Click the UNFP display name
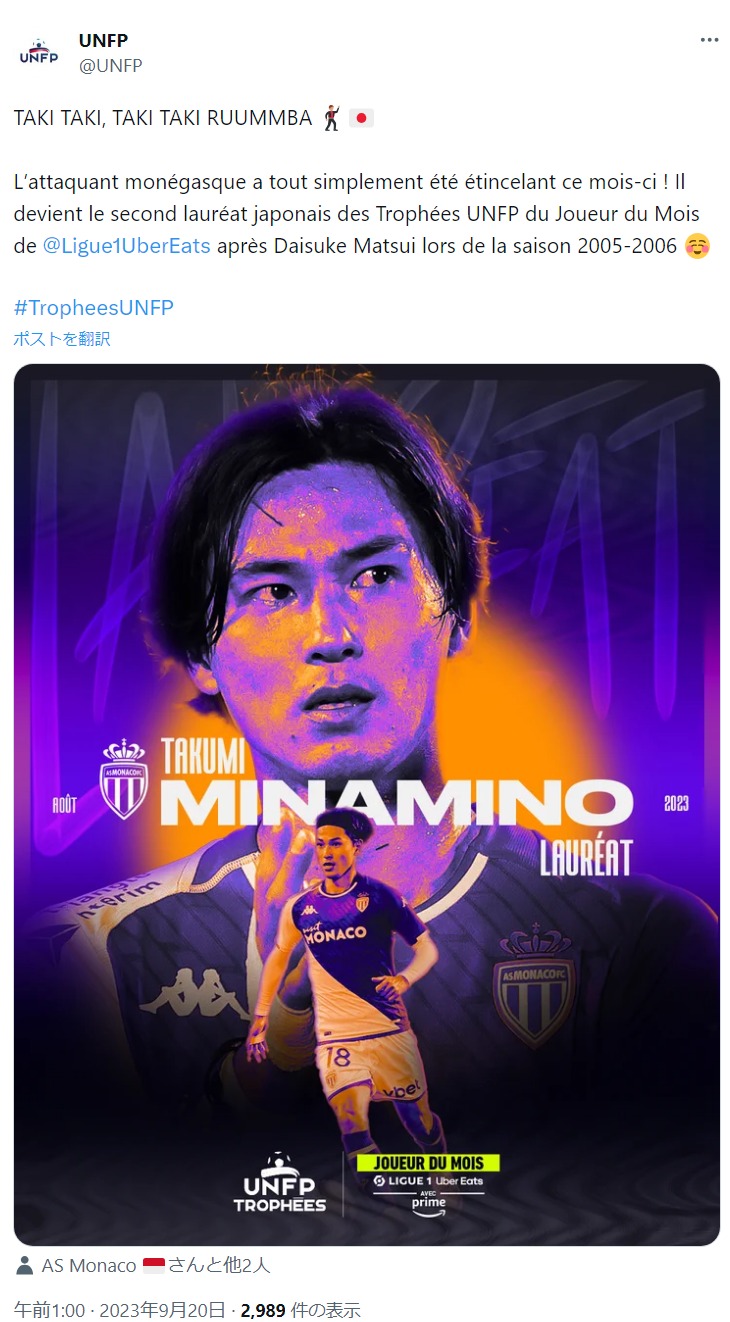Image resolution: width=730 pixels, height=1322 pixels. [x=103, y=41]
